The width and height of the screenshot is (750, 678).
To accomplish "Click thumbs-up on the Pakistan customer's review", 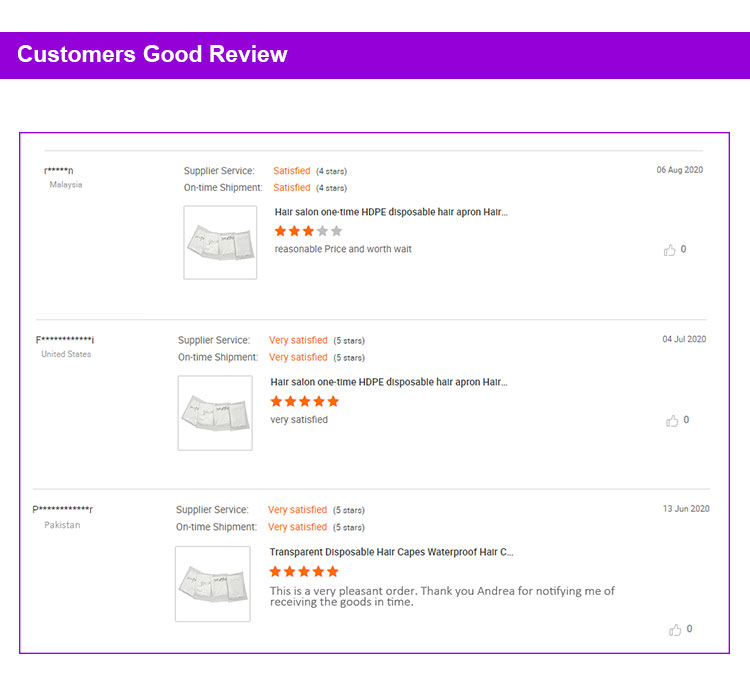I will [x=675, y=630].
